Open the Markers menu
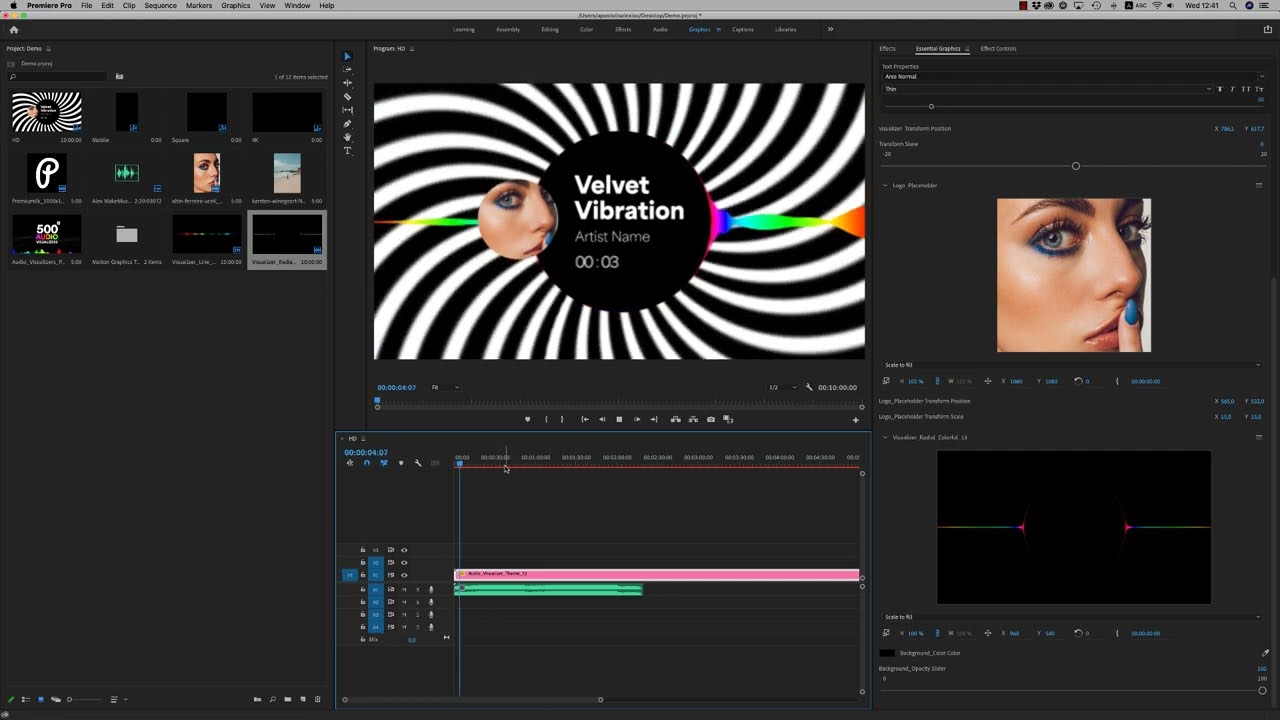Viewport: 1280px width, 720px height. tap(199, 6)
